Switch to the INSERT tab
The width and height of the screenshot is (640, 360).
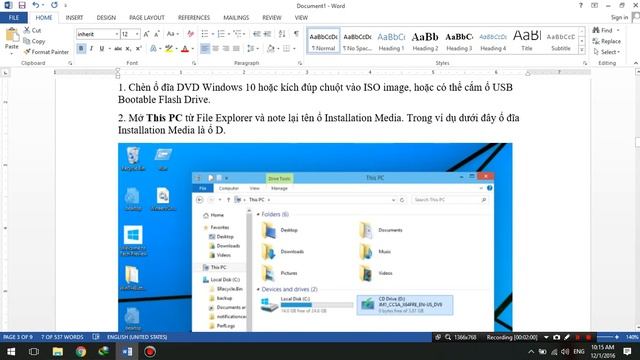pyautogui.click(x=74, y=18)
